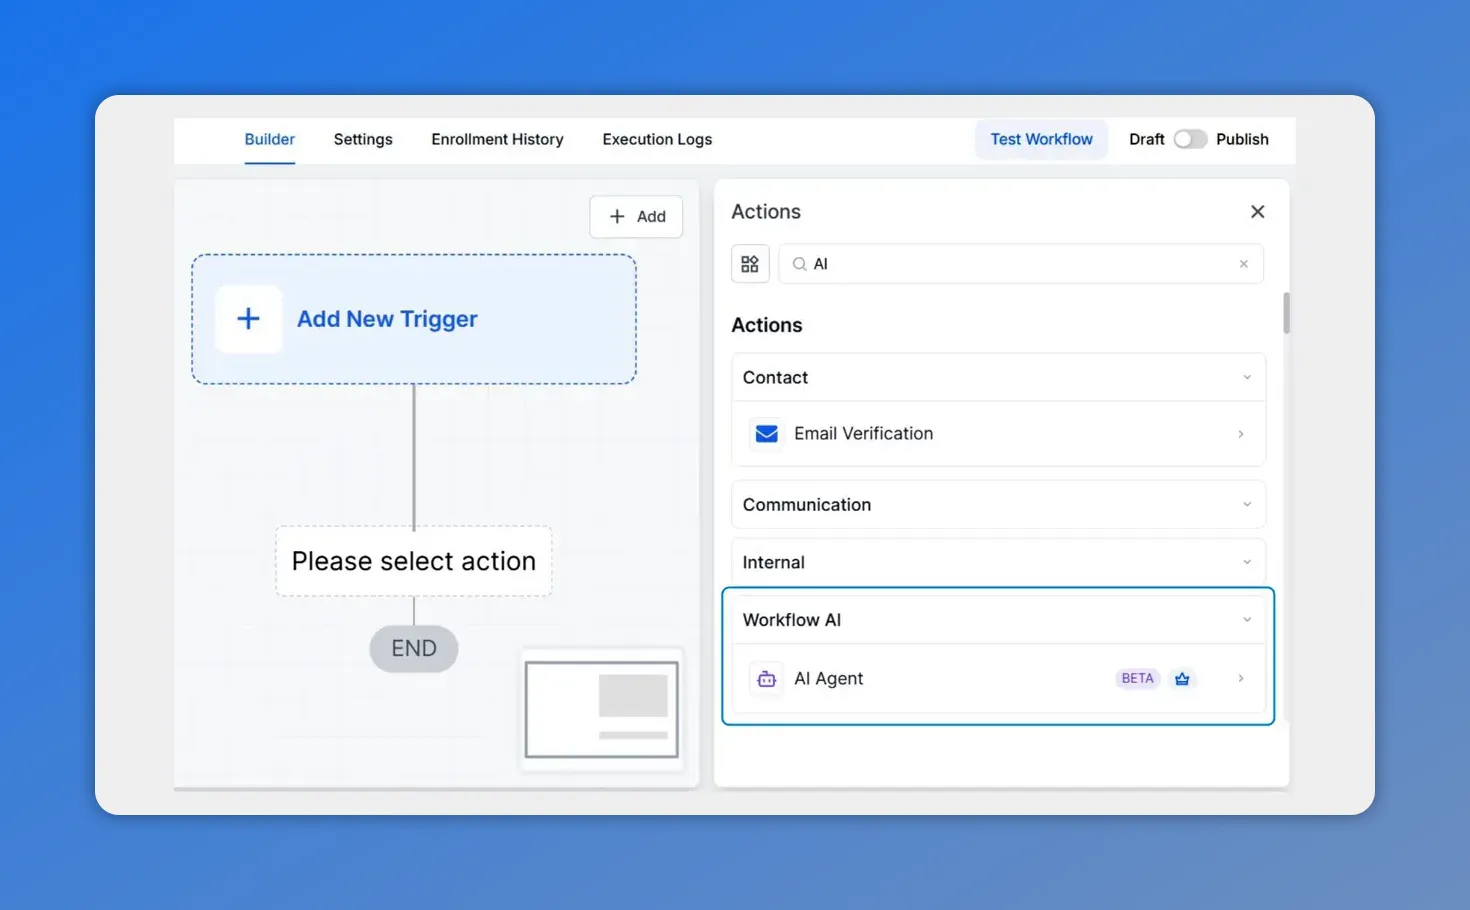The height and width of the screenshot is (910, 1470).
Task: Toggle the Draft/Publish switch
Action: click(1190, 139)
